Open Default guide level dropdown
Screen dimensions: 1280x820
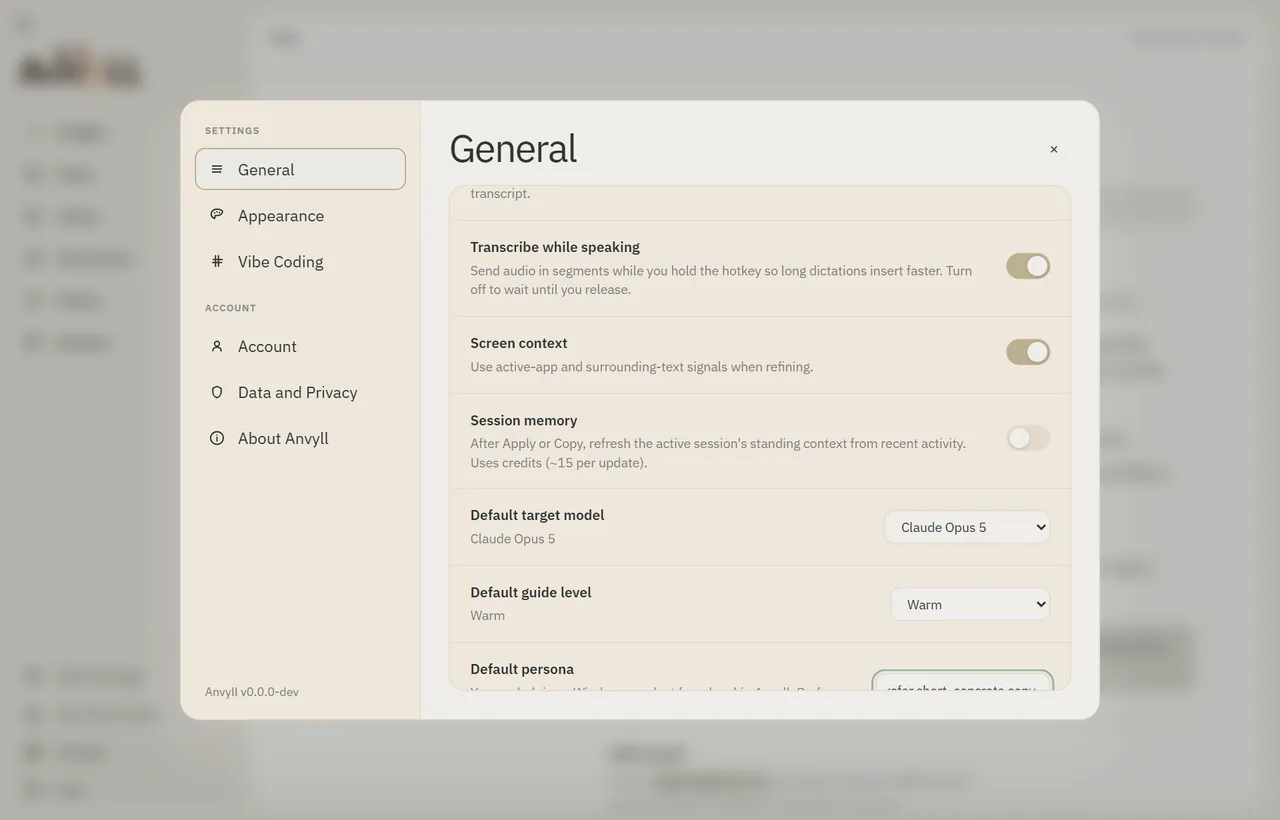970,604
